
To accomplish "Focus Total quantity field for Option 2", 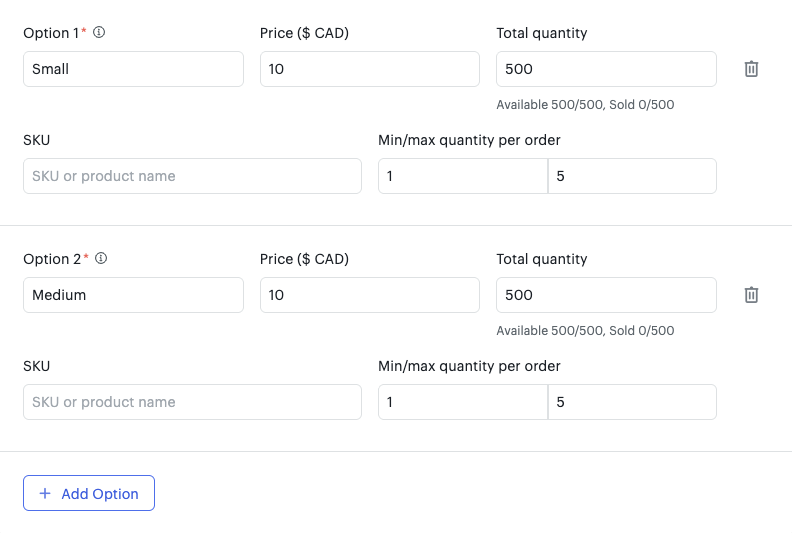I will coord(606,295).
